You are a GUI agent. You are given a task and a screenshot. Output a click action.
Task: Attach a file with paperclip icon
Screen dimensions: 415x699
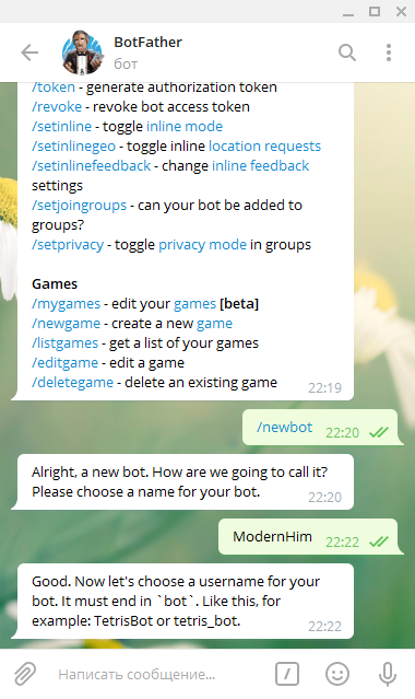coord(25,674)
